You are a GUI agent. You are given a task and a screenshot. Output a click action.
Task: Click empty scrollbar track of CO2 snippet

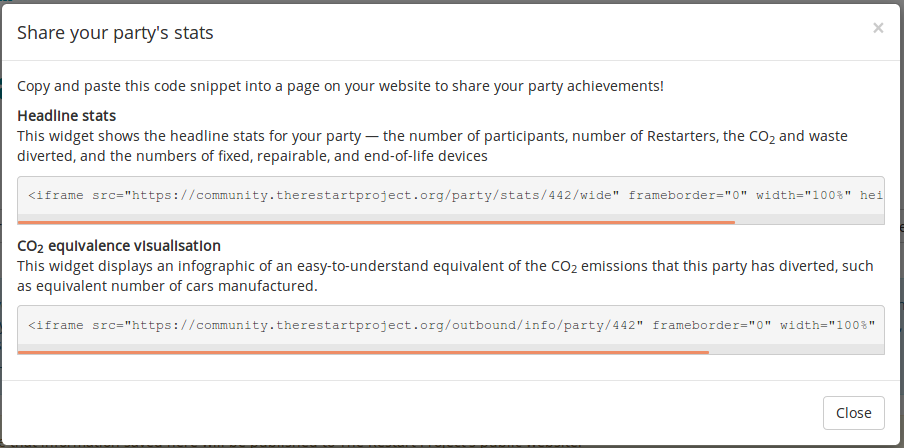coord(797,352)
